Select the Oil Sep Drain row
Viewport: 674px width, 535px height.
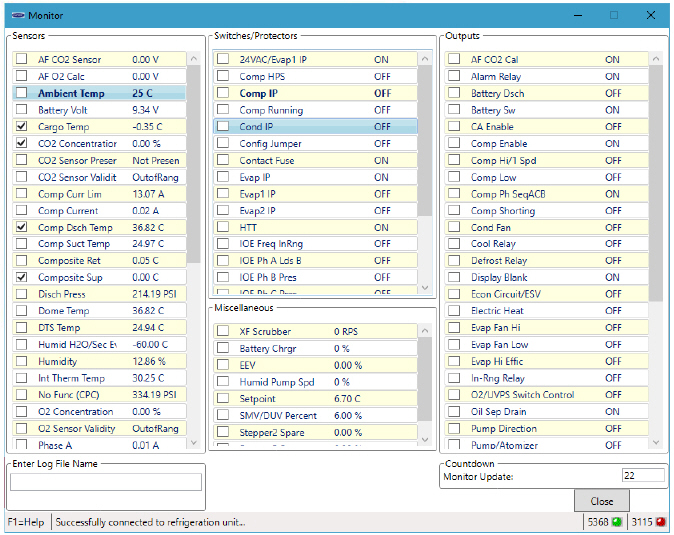pyautogui.click(x=546, y=411)
